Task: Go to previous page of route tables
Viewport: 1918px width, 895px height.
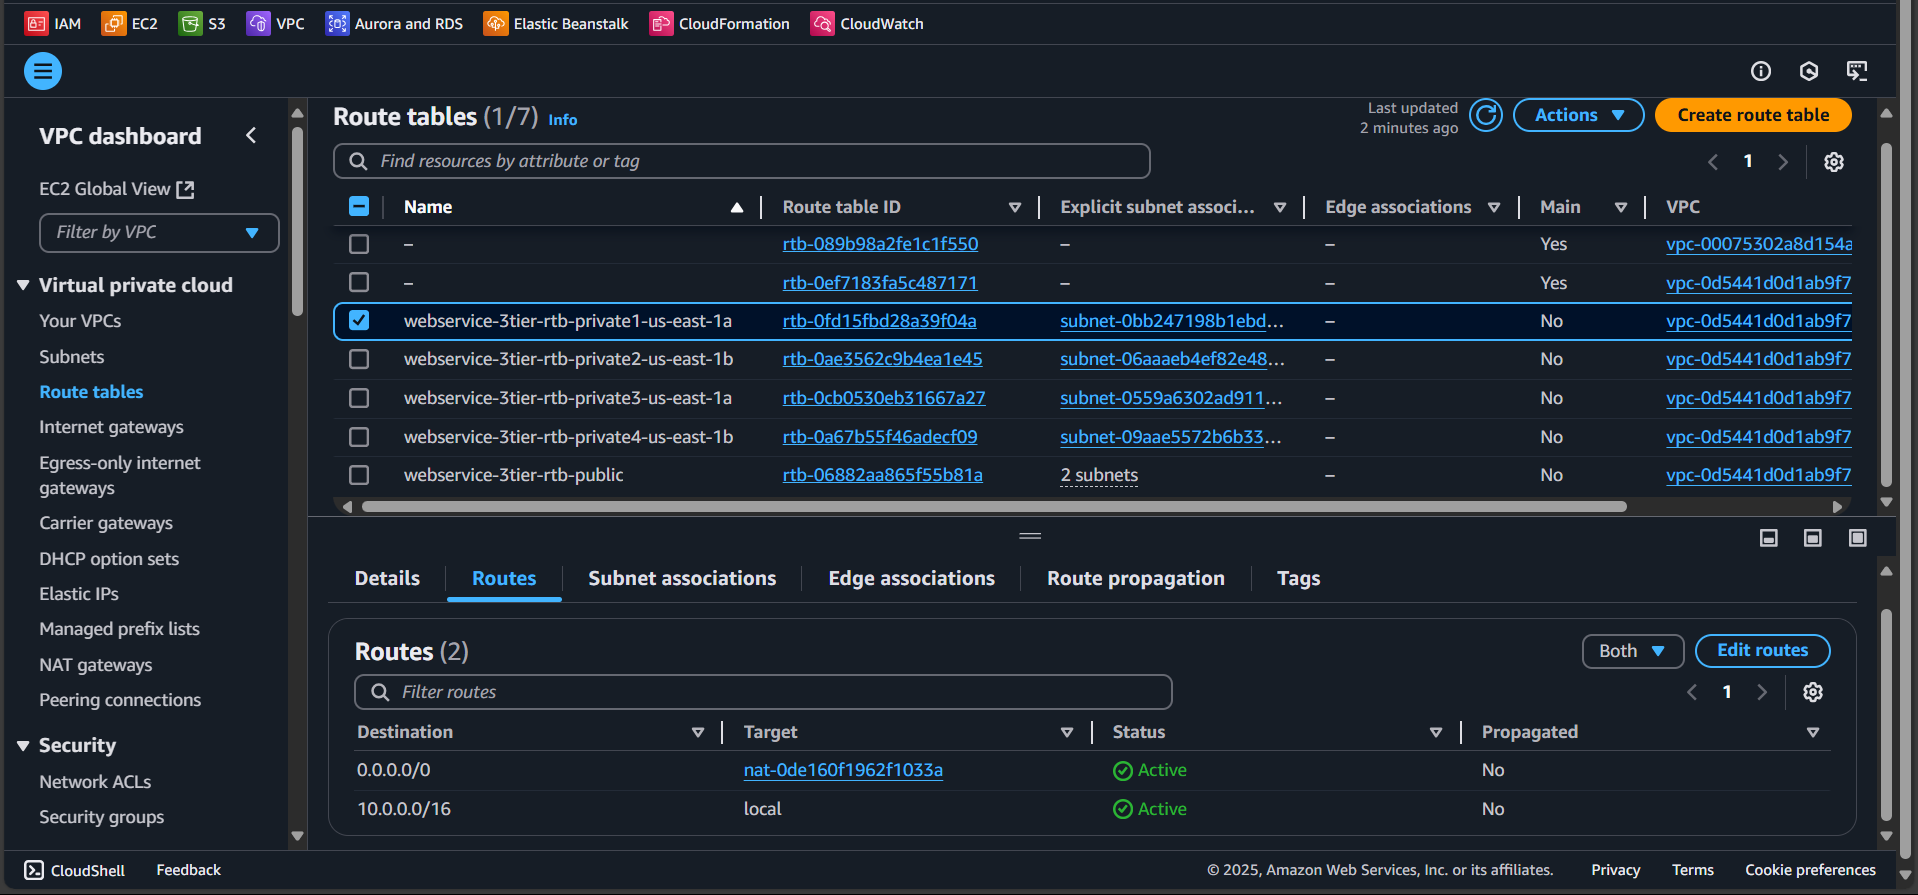Action: point(1713,162)
